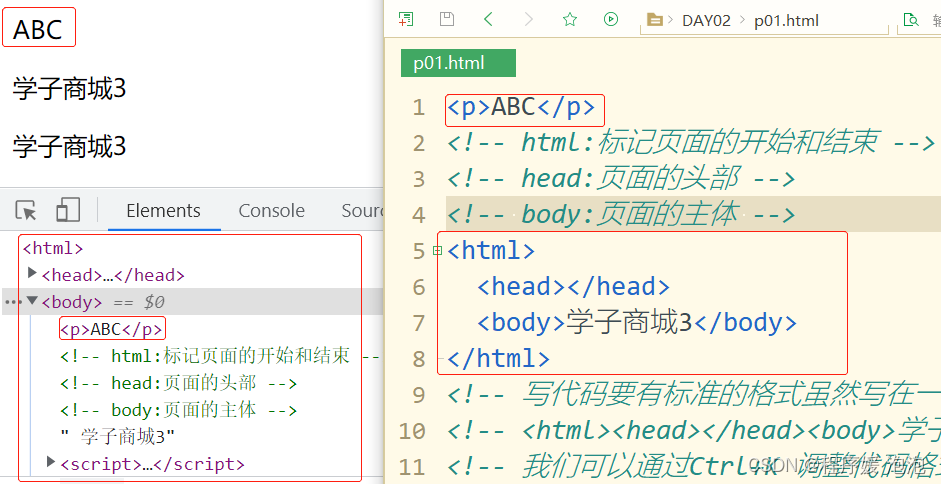Click the new file icon in editor toolbar
This screenshot has height=484, width=941.
(x=406, y=19)
